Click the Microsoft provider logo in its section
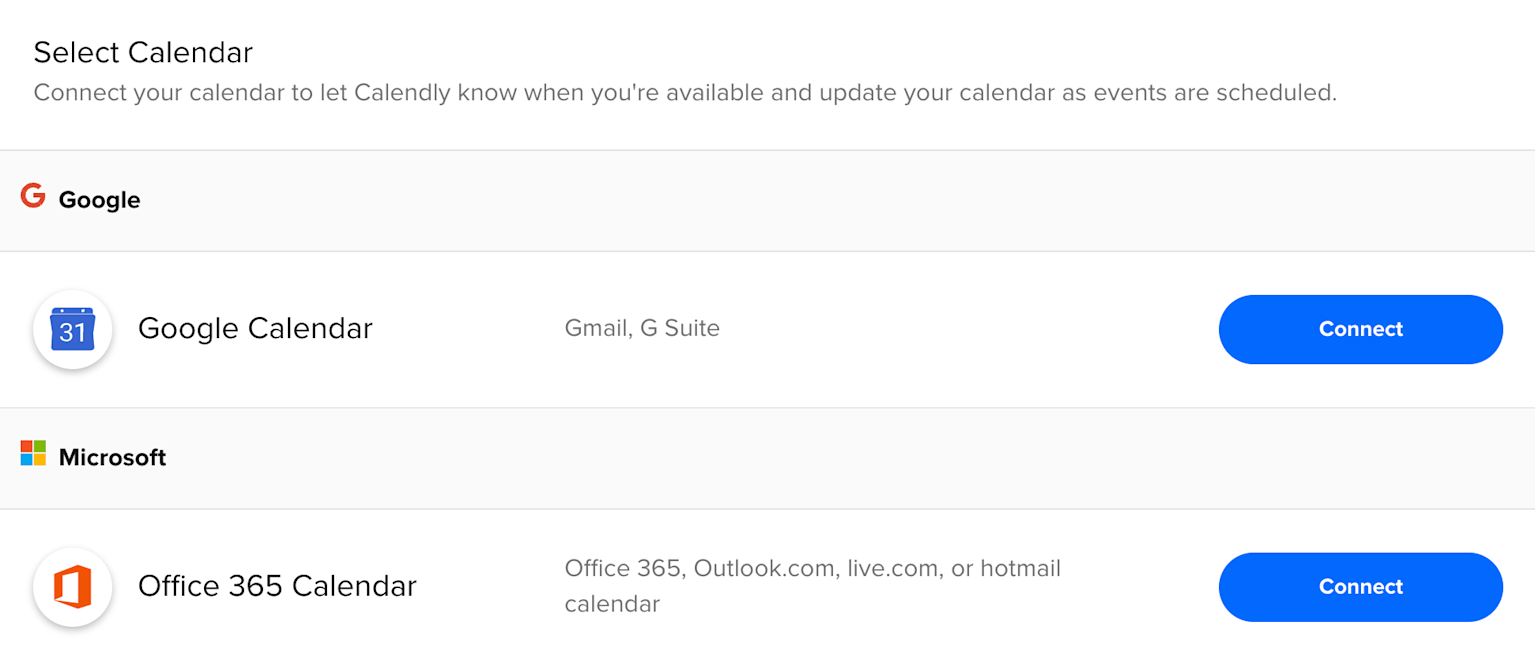Image resolution: width=1535 pixels, height=656 pixels. 32,455
